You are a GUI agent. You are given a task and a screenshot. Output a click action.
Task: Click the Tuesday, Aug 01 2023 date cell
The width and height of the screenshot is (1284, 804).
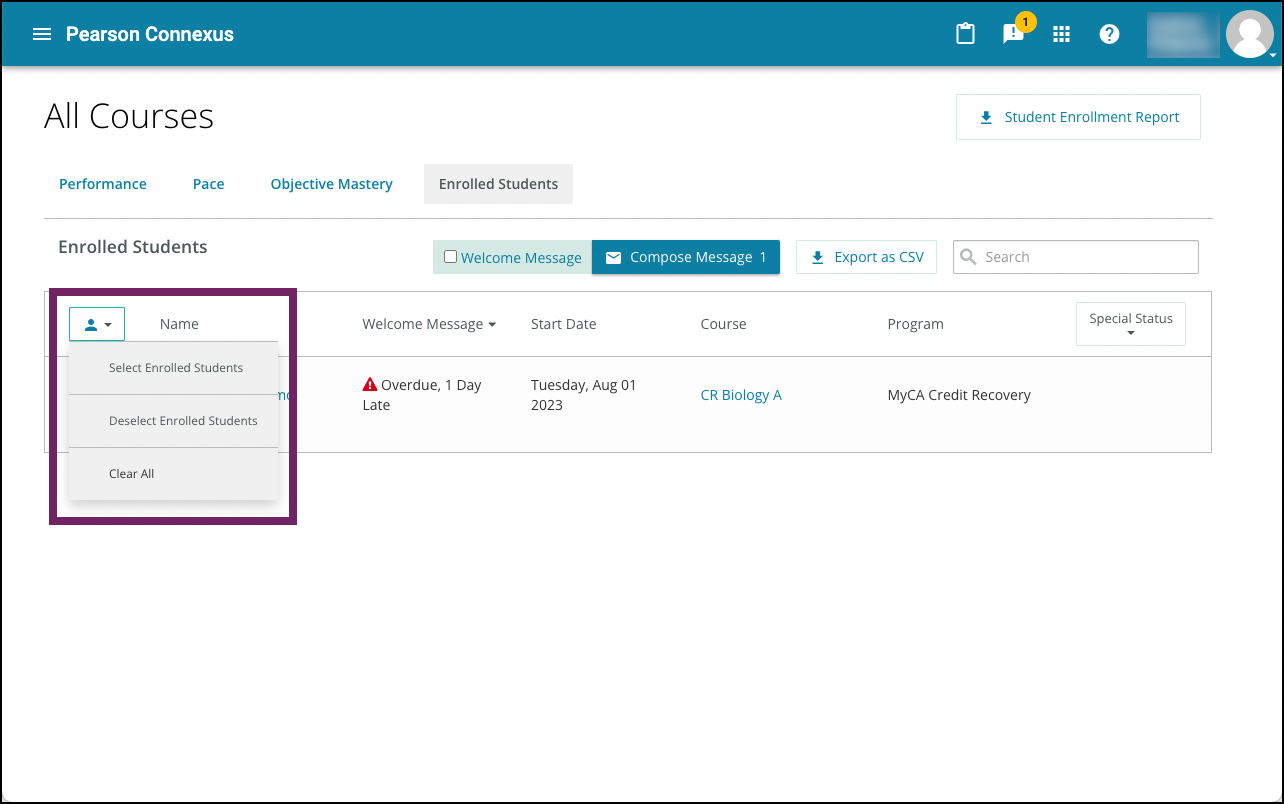coord(584,395)
